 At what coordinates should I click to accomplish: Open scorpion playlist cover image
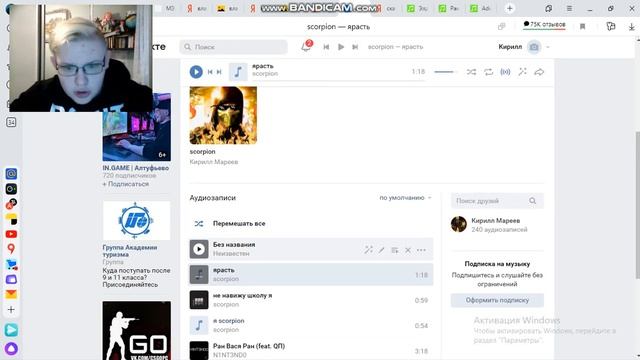(223, 115)
